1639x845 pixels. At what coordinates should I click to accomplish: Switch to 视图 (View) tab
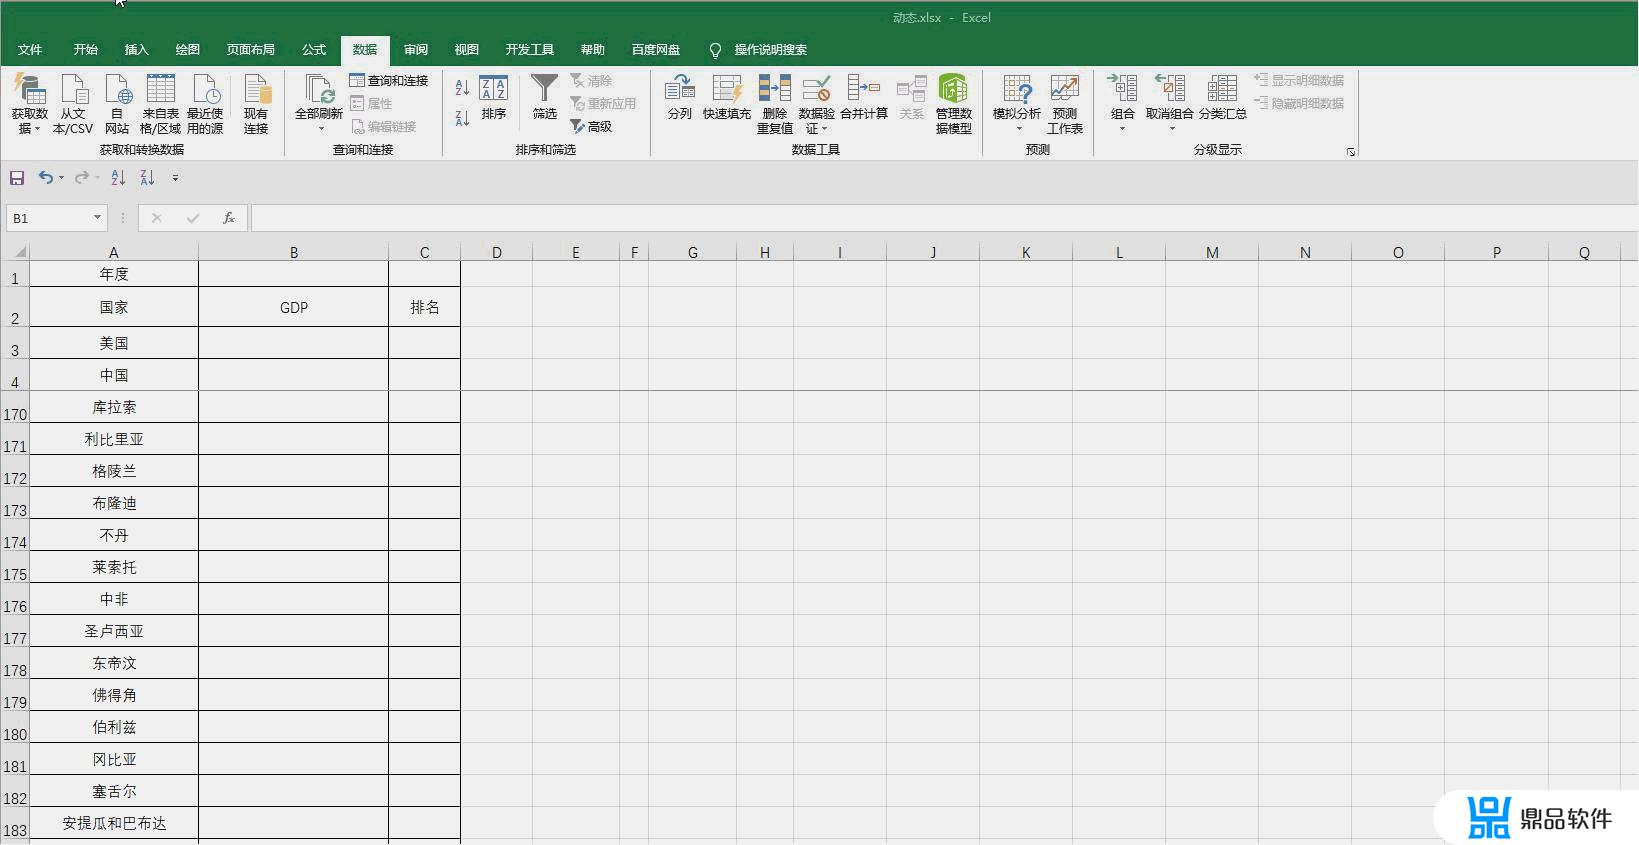466,50
